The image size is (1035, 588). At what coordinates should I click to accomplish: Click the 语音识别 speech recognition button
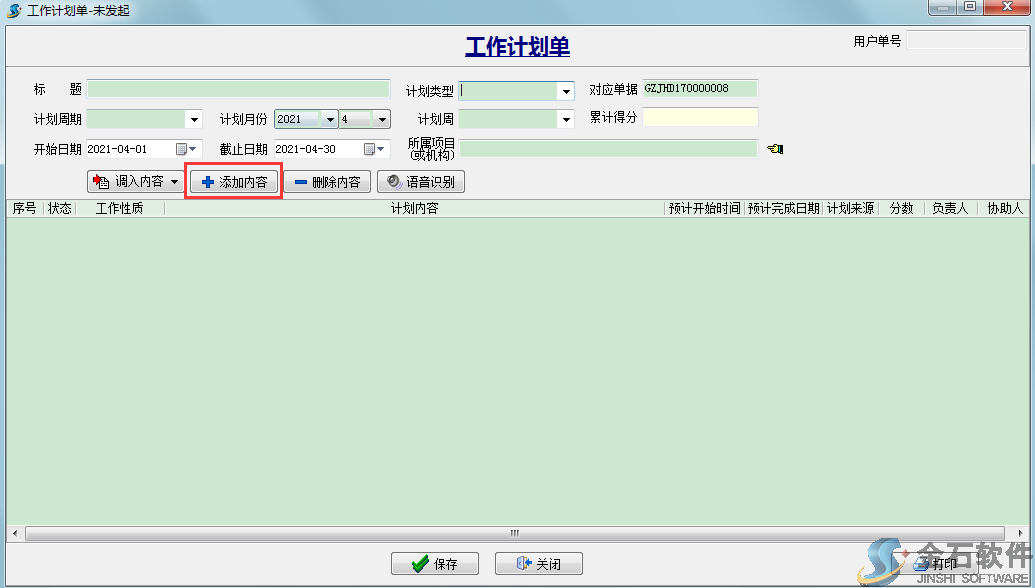coord(421,182)
